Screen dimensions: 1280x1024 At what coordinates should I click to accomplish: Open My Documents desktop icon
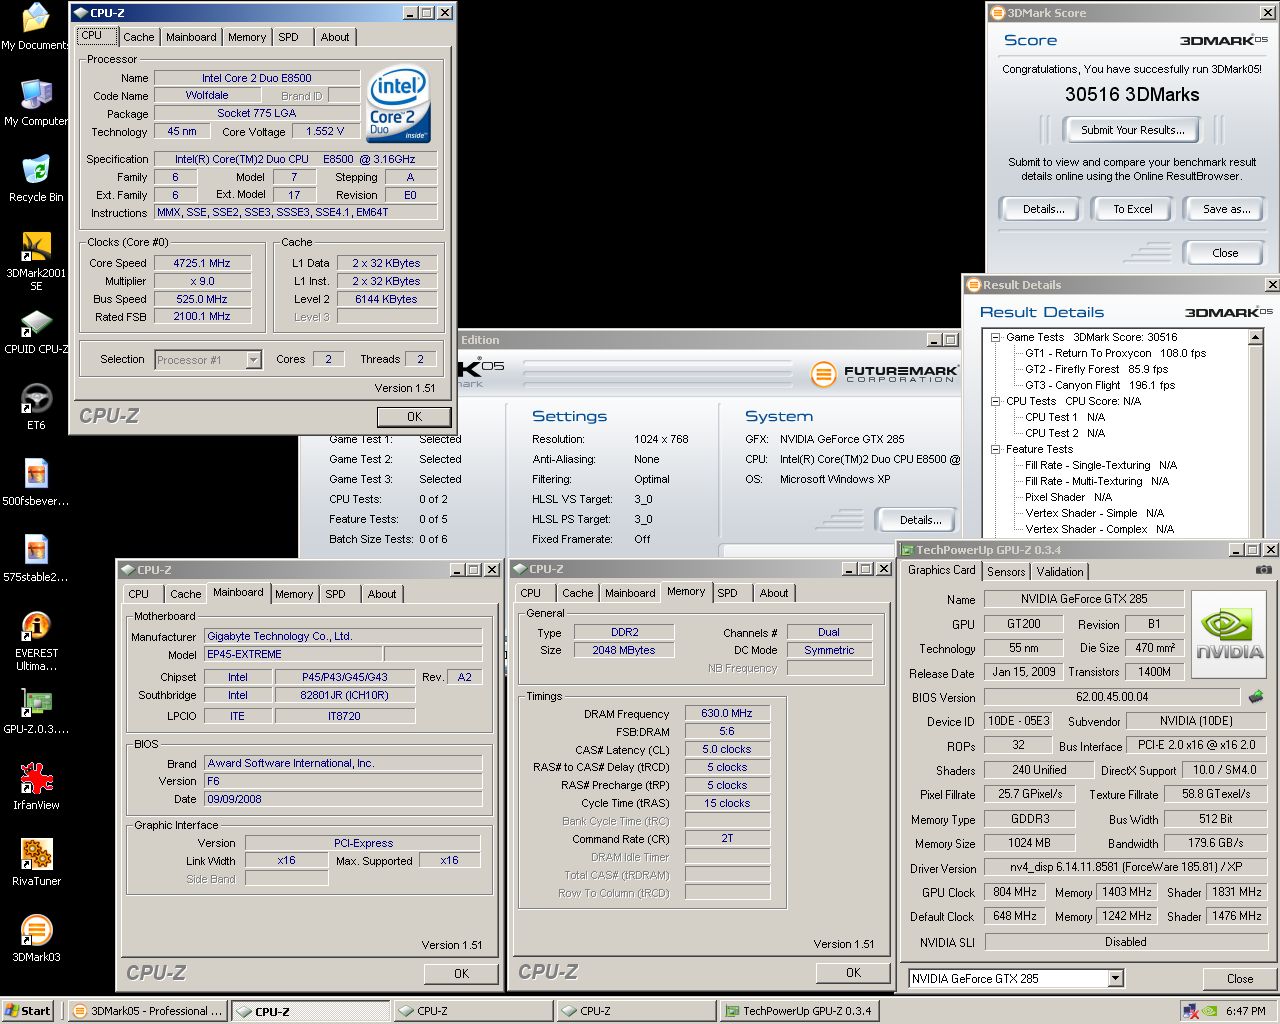click(35, 27)
